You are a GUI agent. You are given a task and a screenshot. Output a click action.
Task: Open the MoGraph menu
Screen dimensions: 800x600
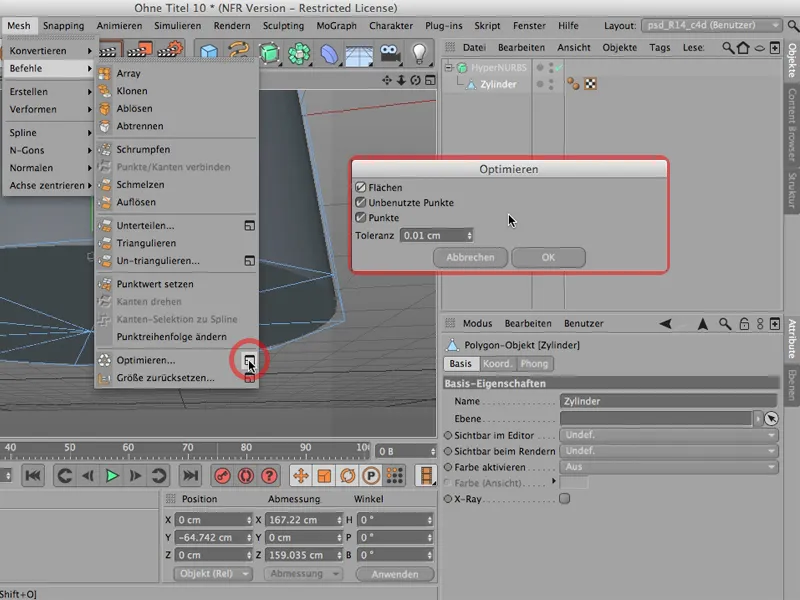[x=336, y=26]
